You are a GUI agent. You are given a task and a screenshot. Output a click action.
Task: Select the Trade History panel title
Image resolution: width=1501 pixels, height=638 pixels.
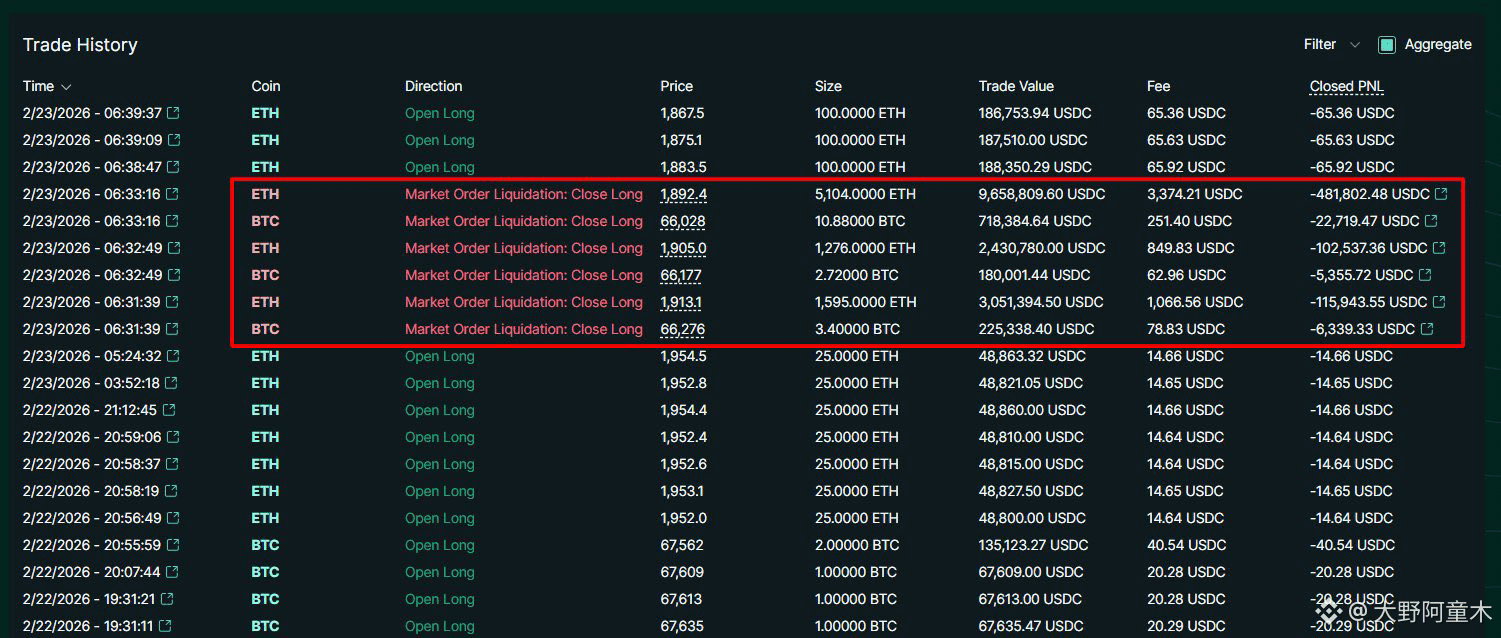click(80, 45)
